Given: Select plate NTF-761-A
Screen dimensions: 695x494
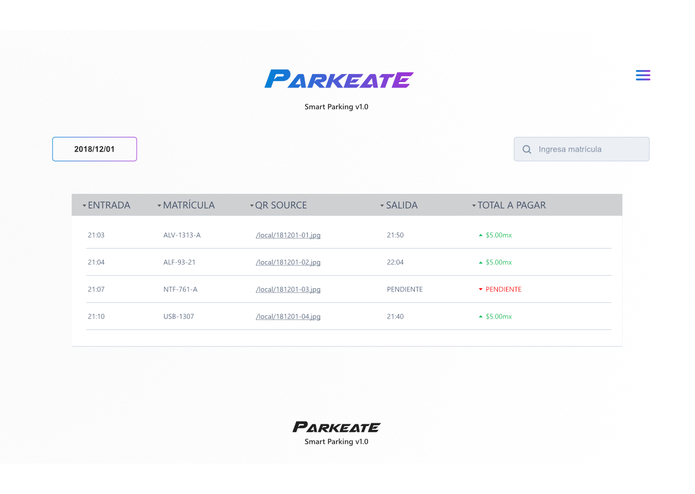Looking at the screenshot, I should [x=180, y=289].
